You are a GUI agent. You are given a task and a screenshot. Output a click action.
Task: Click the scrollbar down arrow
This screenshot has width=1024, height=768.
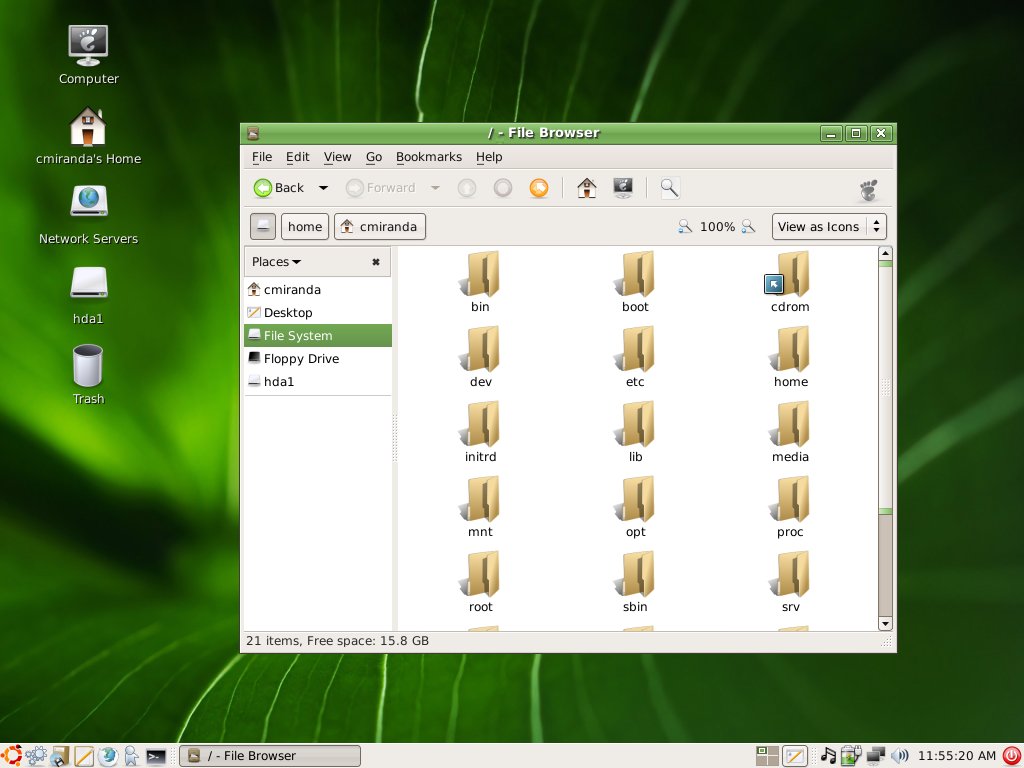885,624
